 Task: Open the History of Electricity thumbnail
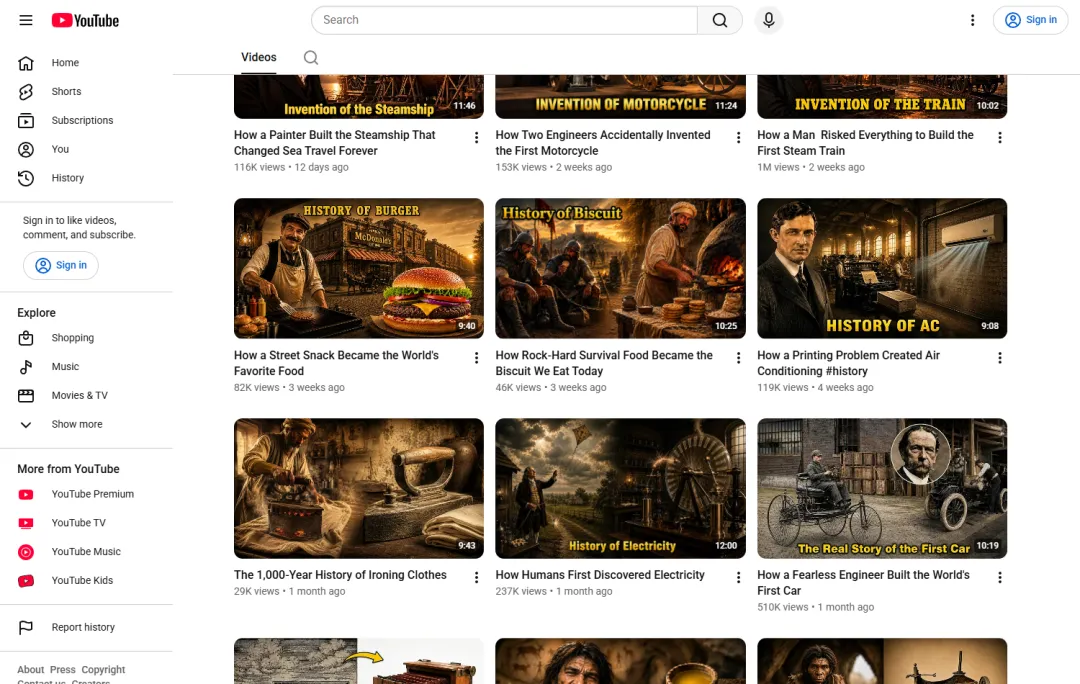pos(620,488)
